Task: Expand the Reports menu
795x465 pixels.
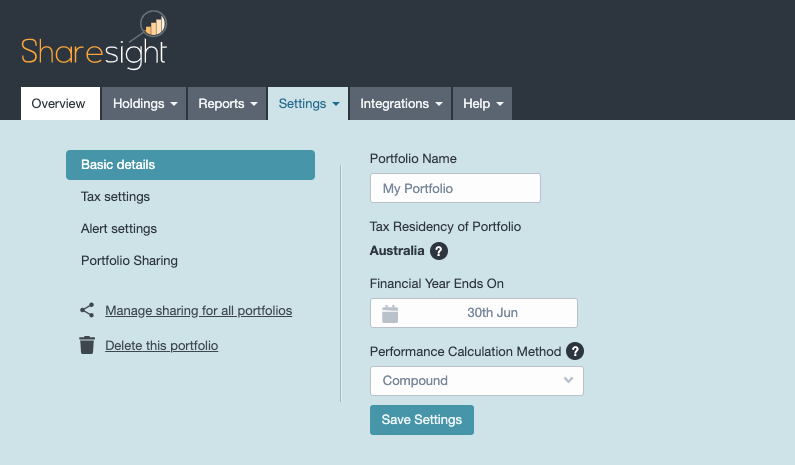Action: coord(227,103)
